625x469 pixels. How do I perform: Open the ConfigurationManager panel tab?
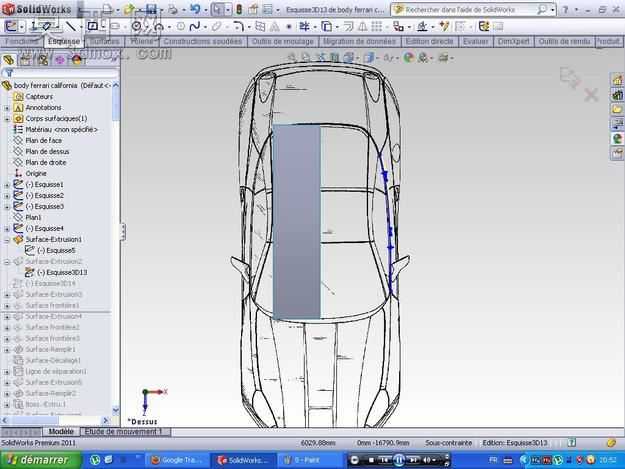pyautogui.click(x=43, y=60)
